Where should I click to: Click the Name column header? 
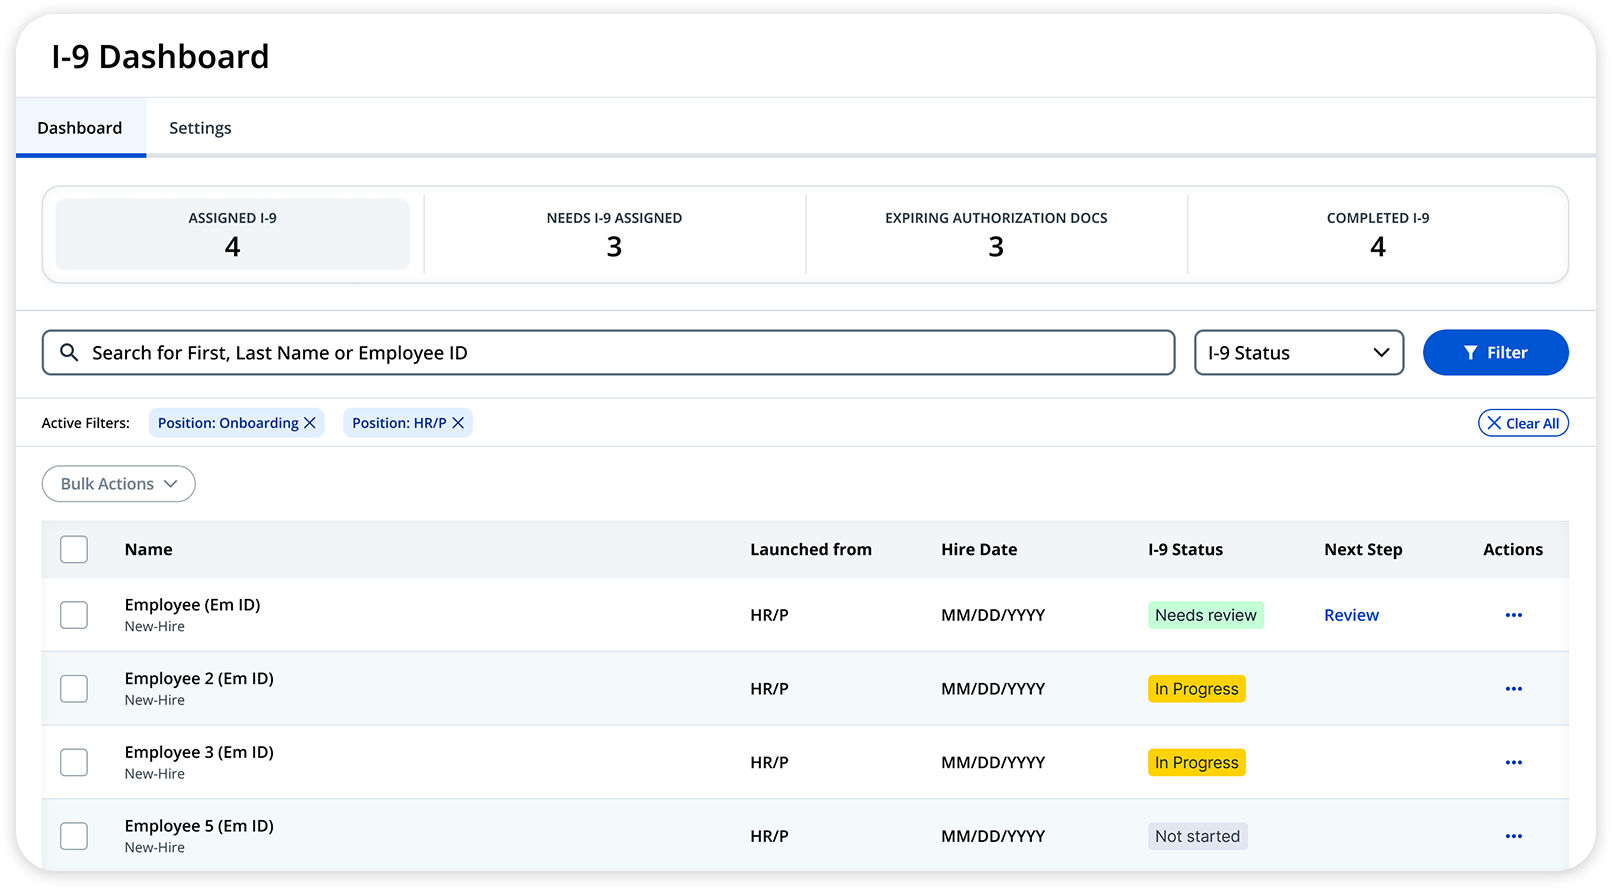point(149,549)
